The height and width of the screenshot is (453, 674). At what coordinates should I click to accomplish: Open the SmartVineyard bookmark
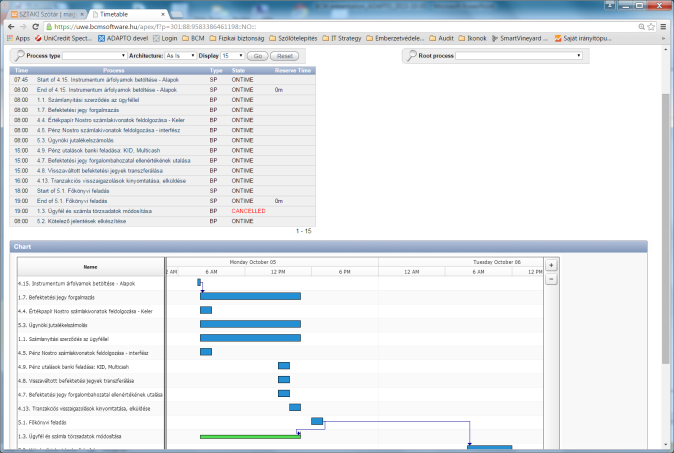pos(520,38)
